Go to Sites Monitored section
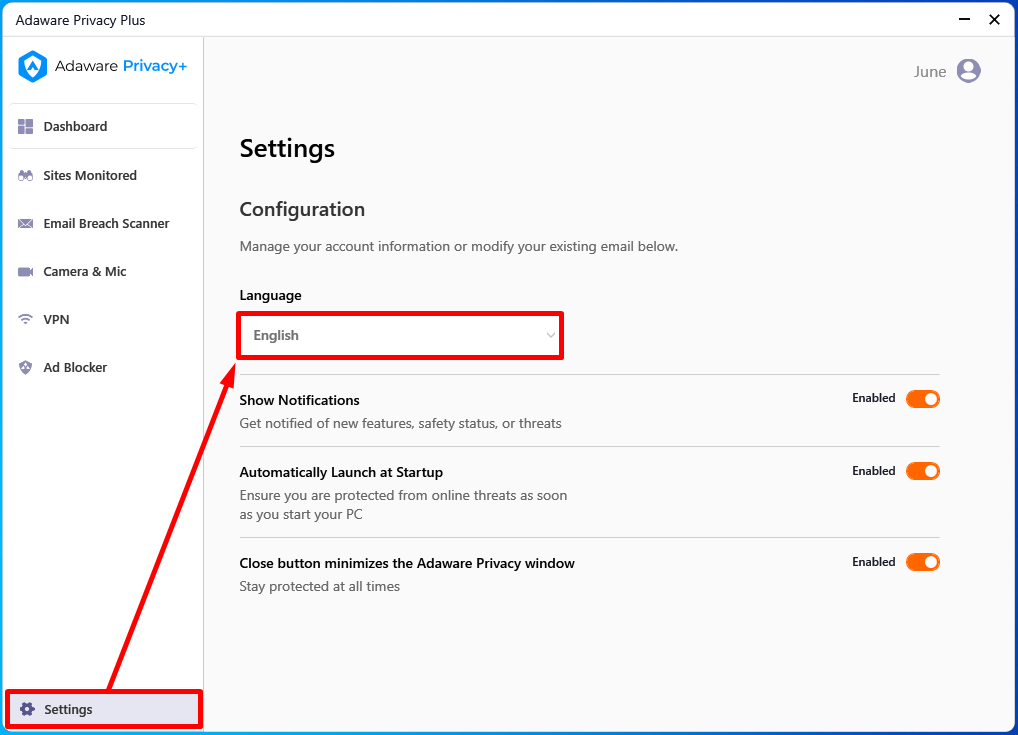The width and height of the screenshot is (1018, 735). (103, 175)
